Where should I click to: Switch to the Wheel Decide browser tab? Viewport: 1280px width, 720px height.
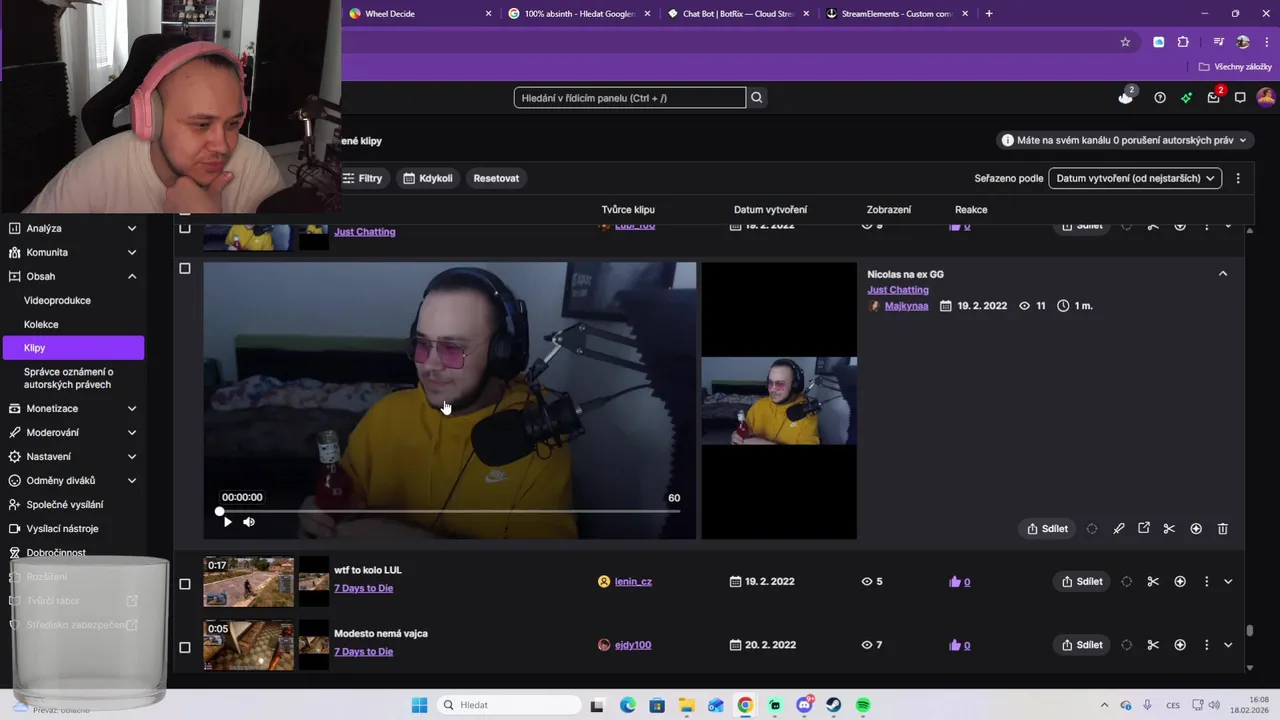pos(420,14)
